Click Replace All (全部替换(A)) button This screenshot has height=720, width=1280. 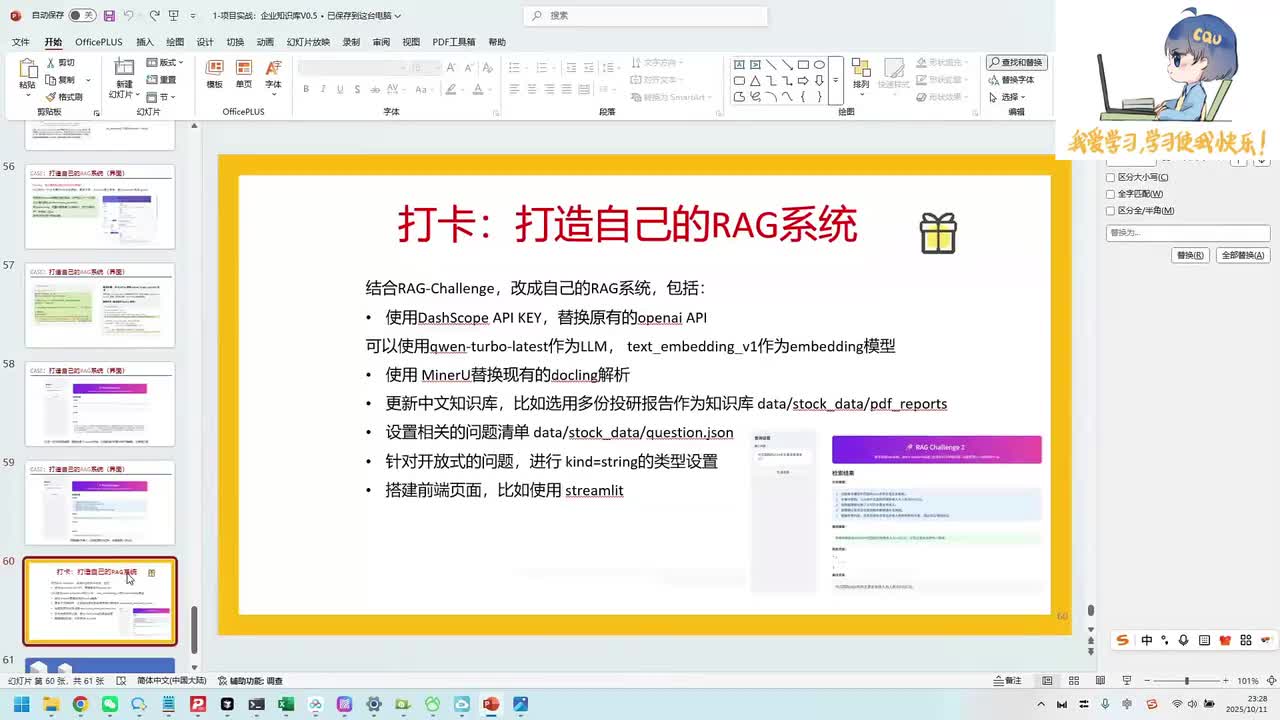1243,255
